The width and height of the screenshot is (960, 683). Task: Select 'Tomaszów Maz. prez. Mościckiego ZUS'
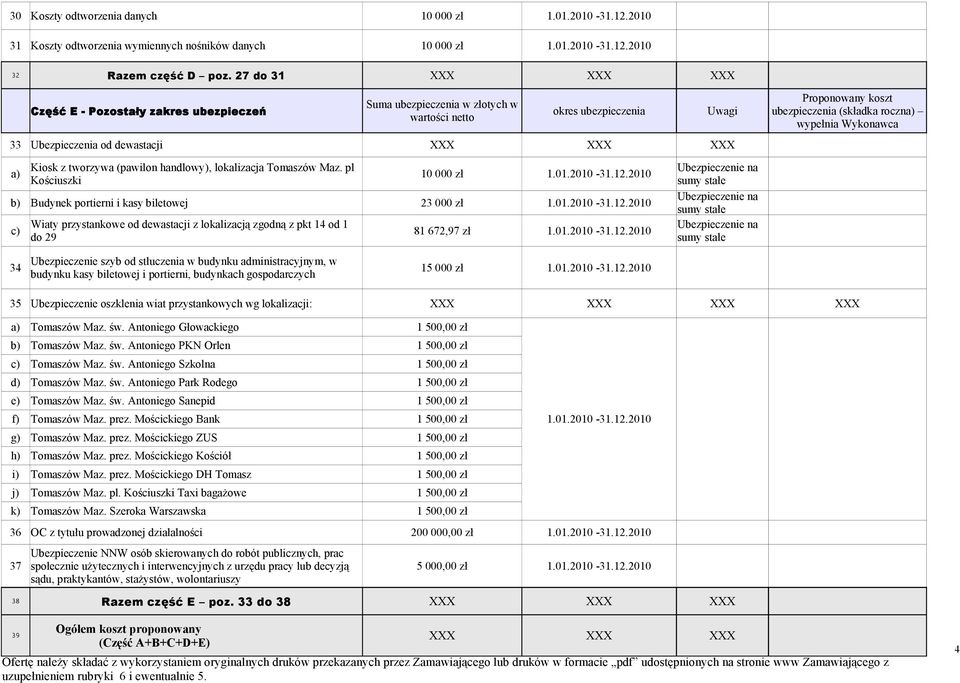click(x=124, y=438)
